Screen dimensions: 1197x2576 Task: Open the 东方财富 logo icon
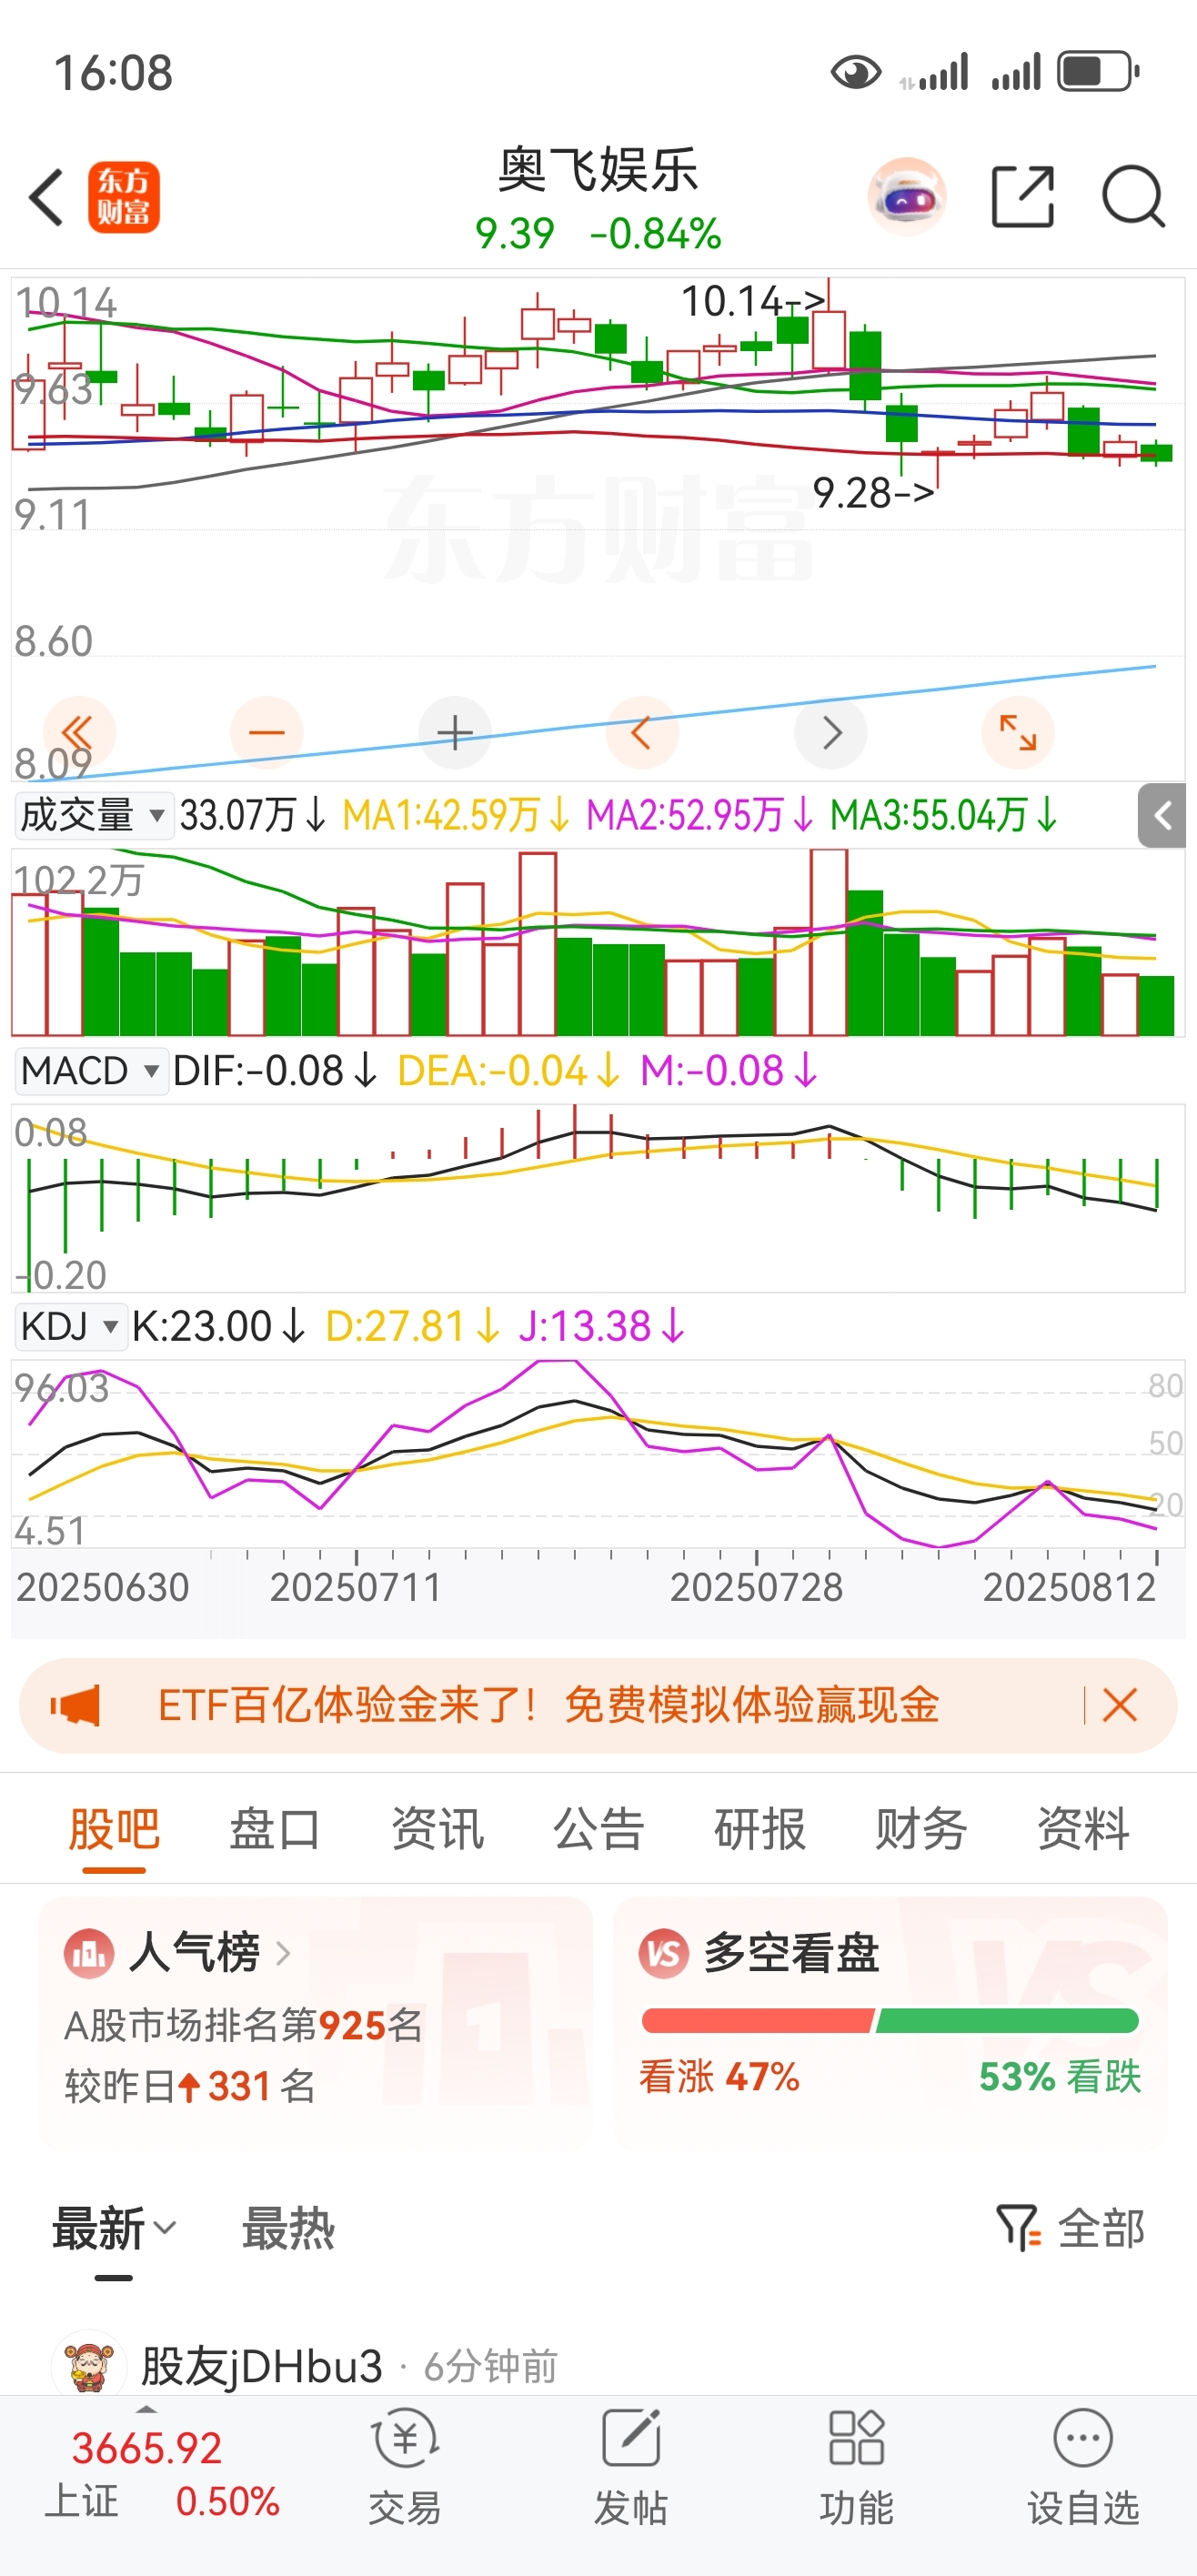pos(123,197)
